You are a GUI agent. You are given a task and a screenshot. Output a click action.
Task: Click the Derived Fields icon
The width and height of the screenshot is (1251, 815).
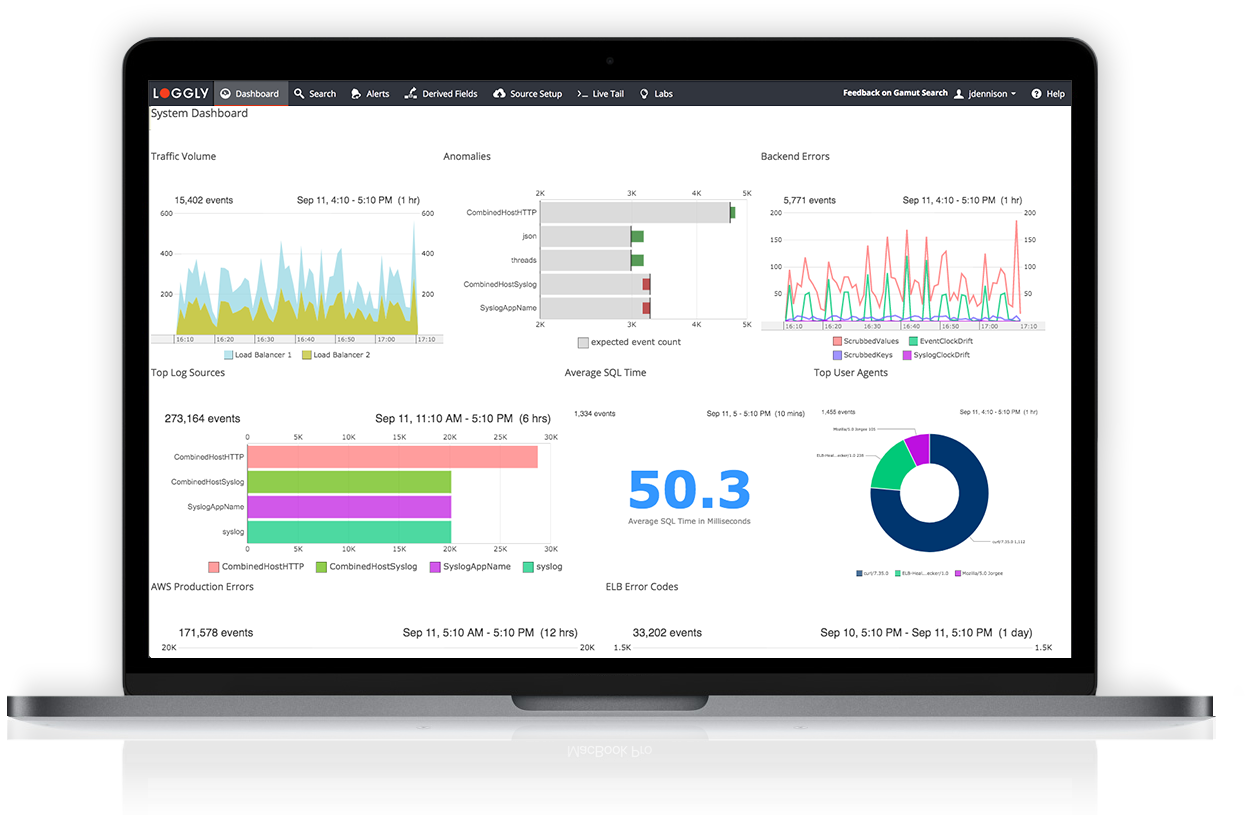[411, 94]
